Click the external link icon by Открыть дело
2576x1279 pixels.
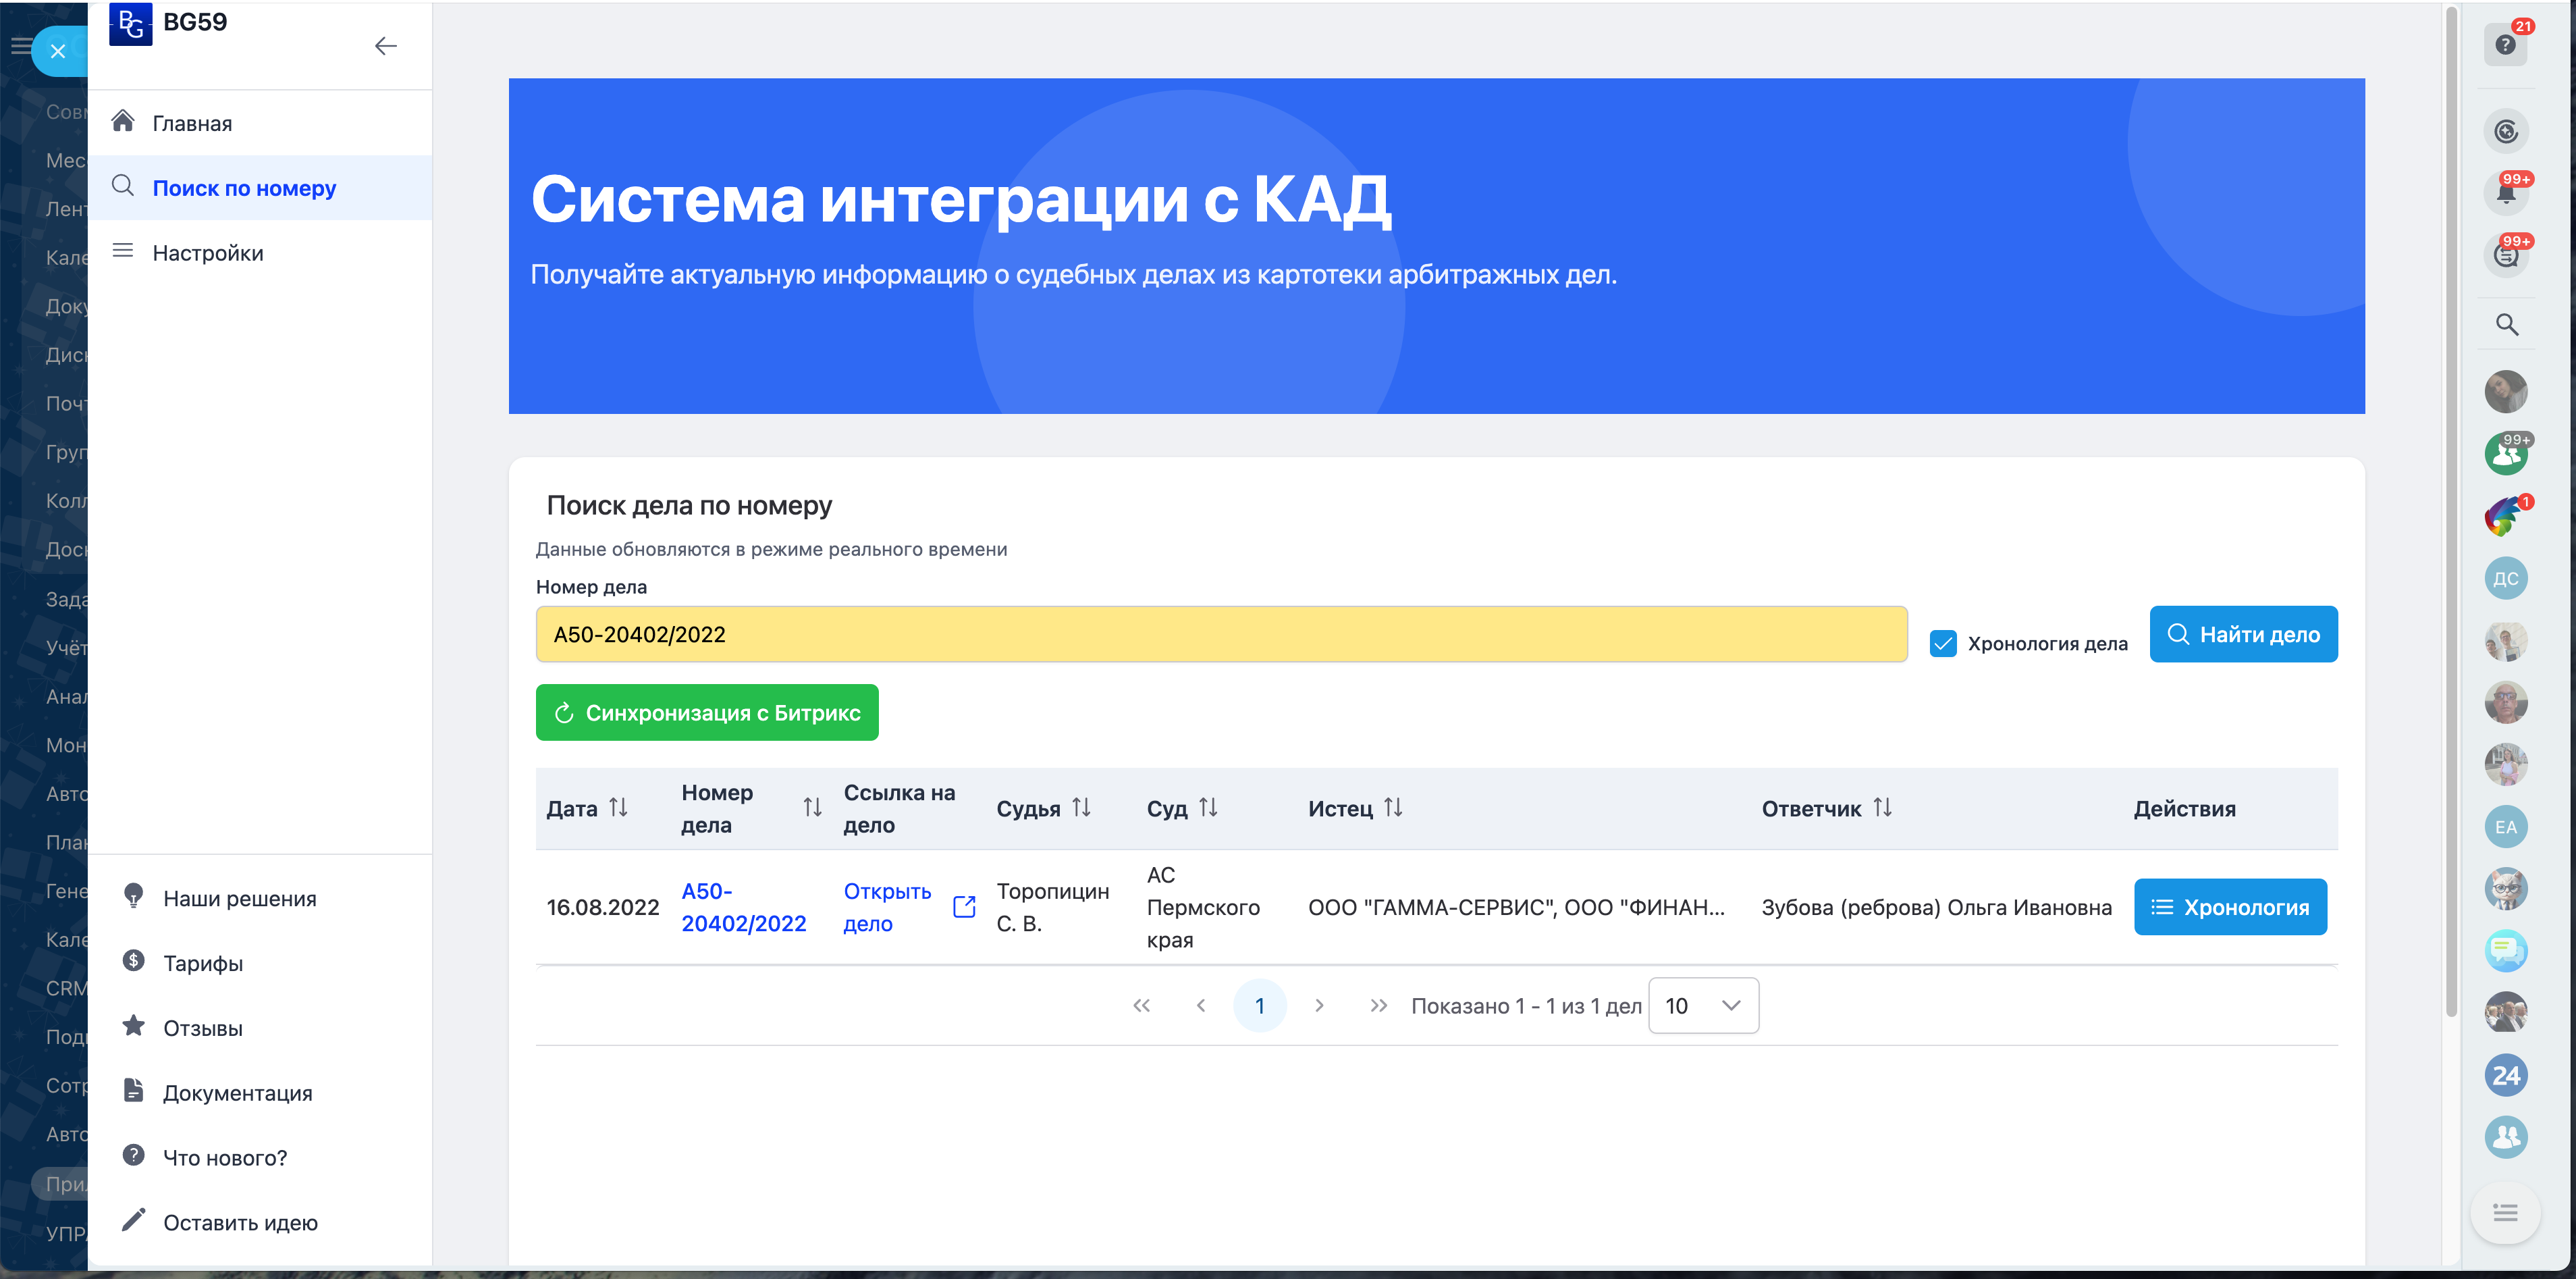pyautogui.click(x=964, y=907)
